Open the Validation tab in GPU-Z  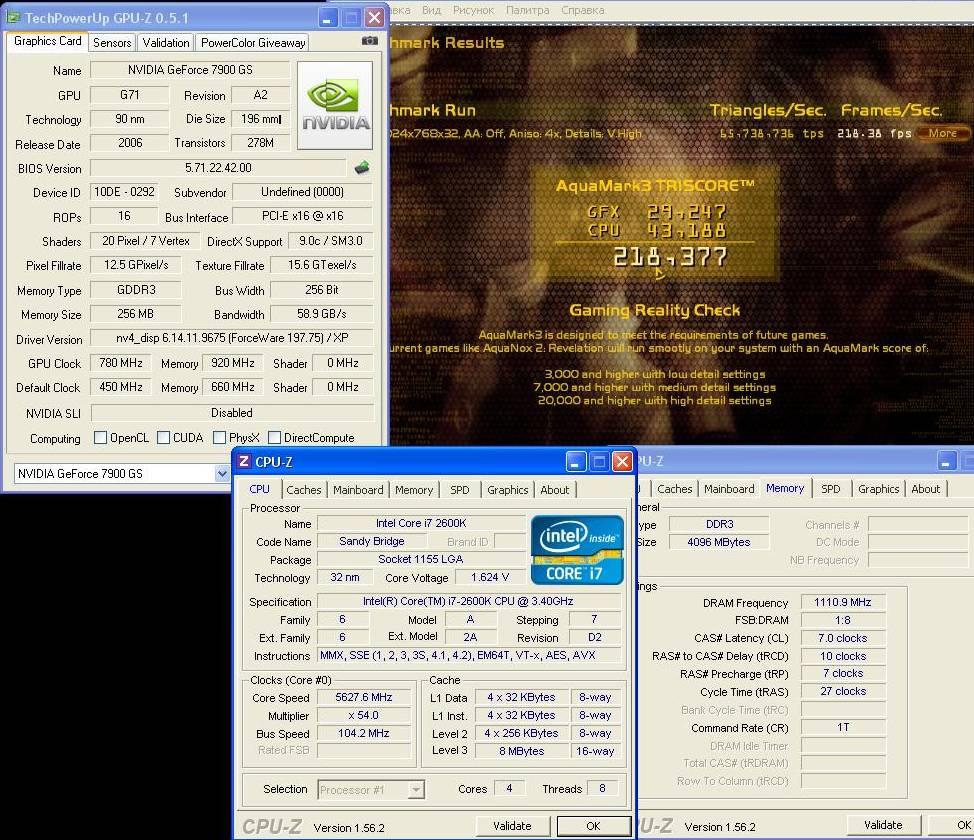(166, 42)
